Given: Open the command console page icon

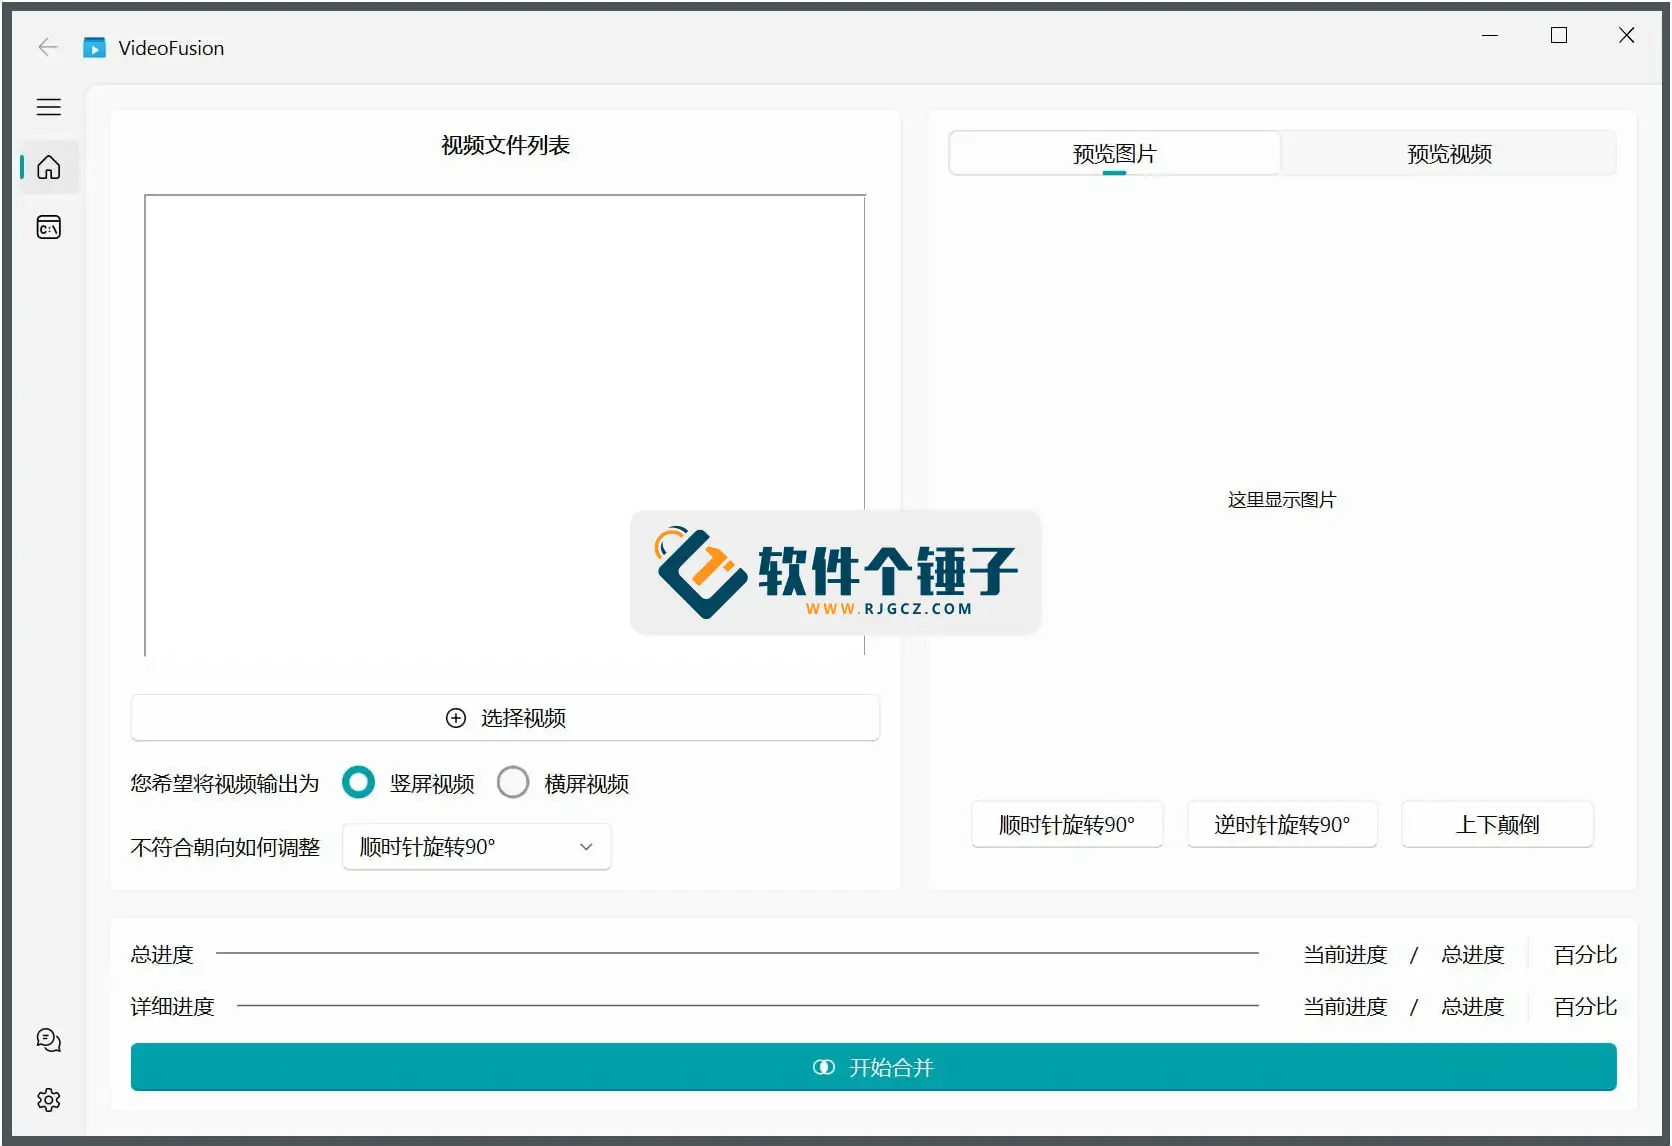Looking at the screenshot, I should click(x=48, y=227).
